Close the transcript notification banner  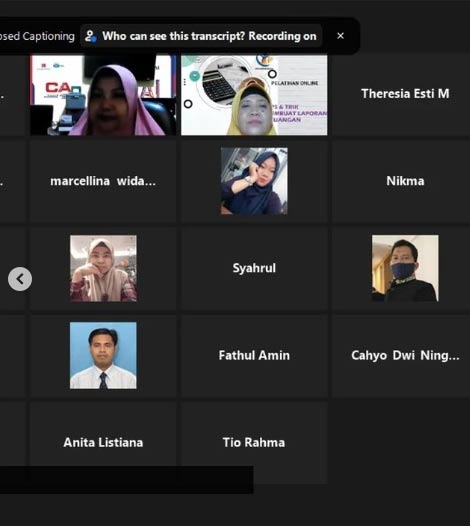pyautogui.click(x=340, y=36)
